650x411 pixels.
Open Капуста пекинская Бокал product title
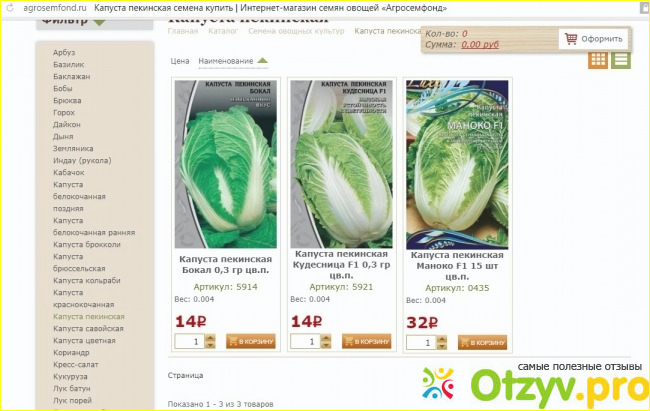point(226,265)
